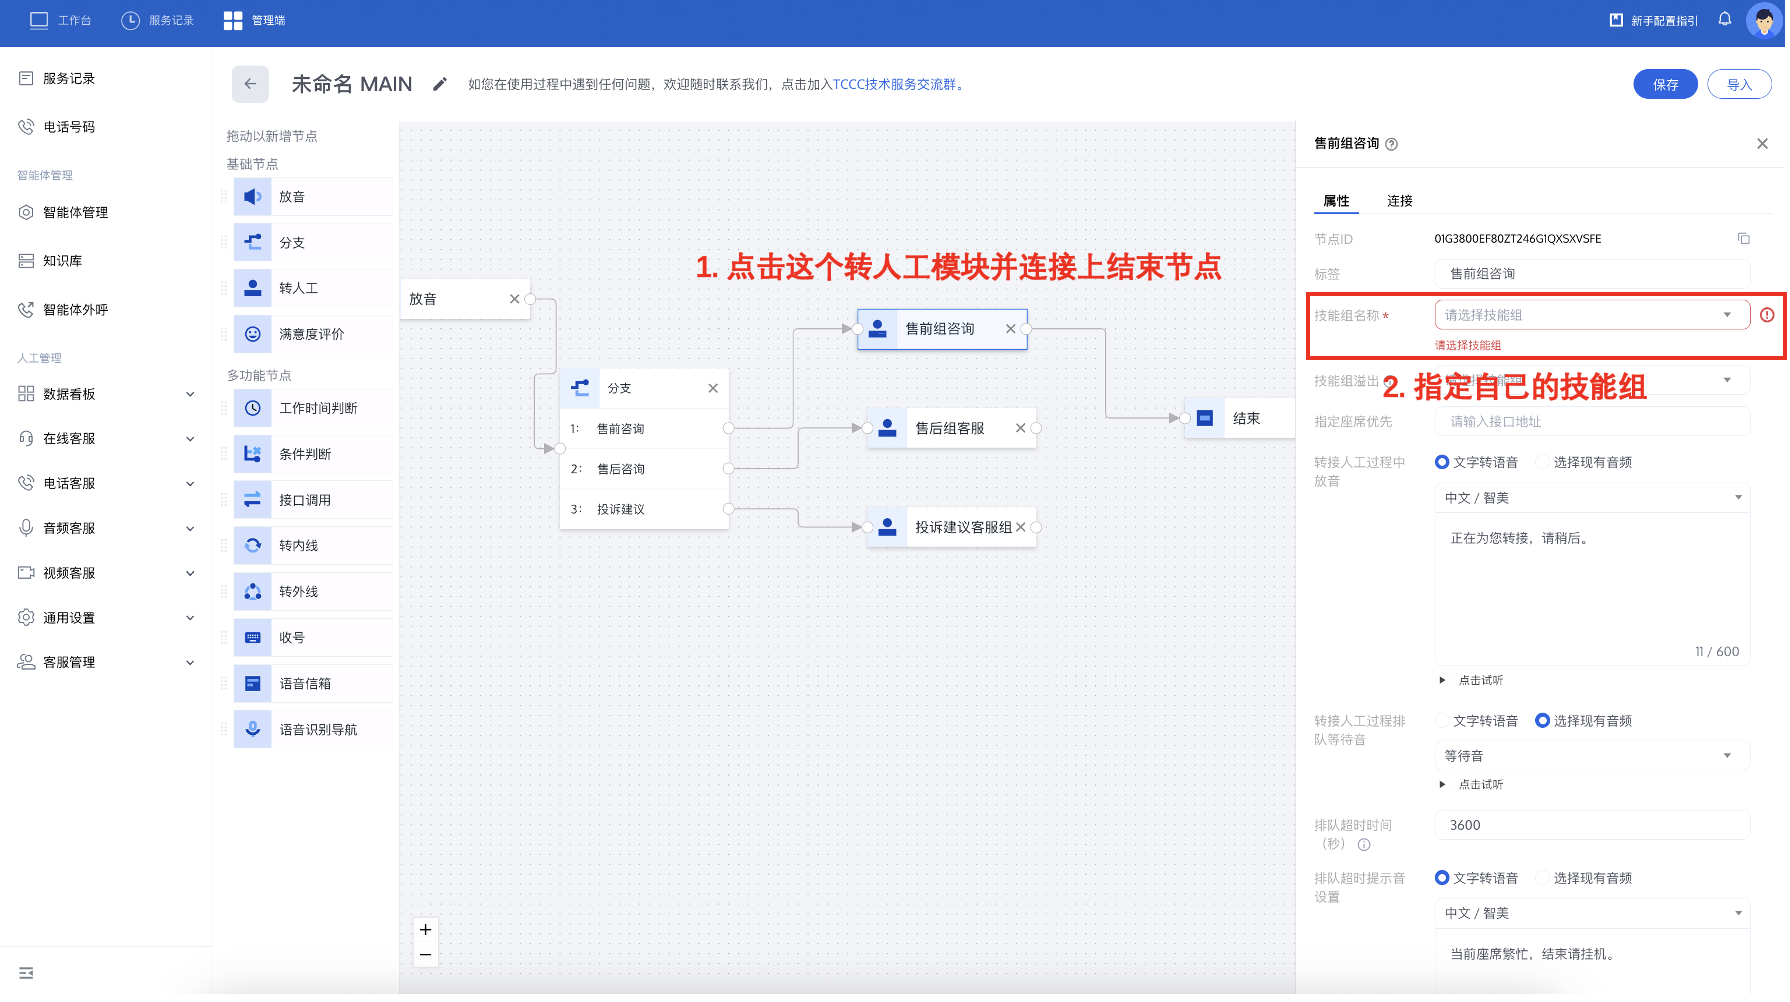This screenshot has height=1002, width=1790.
Task: Click the 工作时间判断 clock node icon
Action: (253, 408)
